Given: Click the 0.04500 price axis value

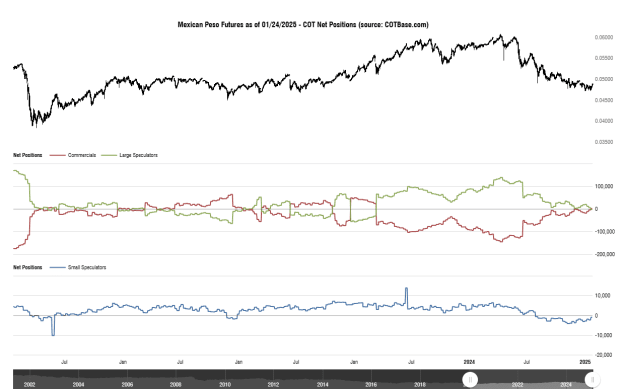Looking at the screenshot, I should point(604,100).
